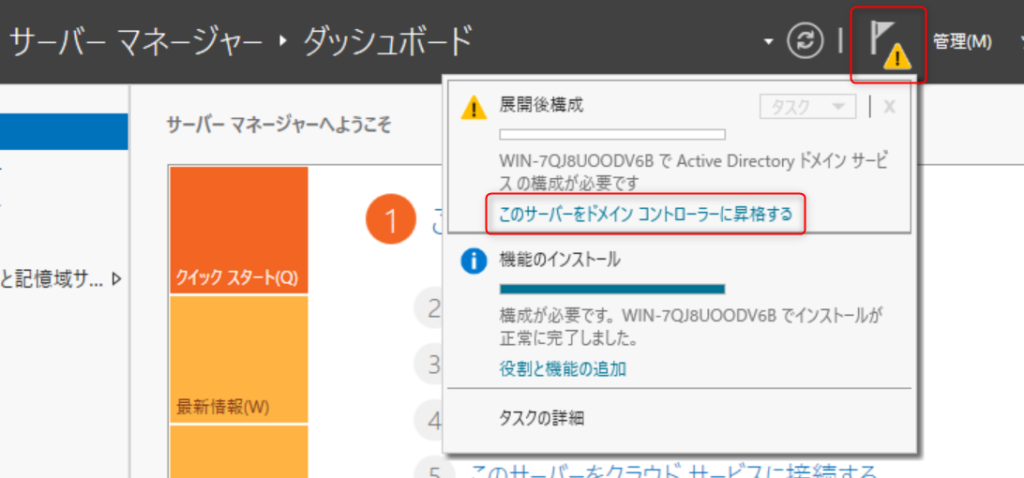The image size is (1024, 478).
Task: Open the 管理(M) menu
Action: pos(961,42)
